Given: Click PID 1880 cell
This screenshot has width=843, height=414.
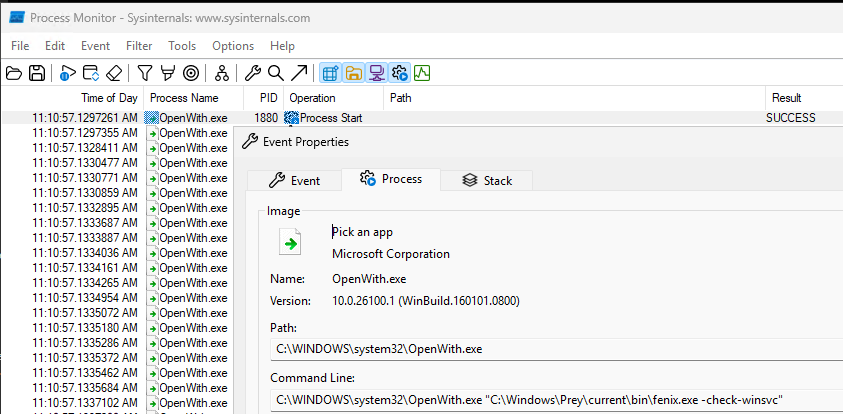Looking at the screenshot, I should coord(266,118).
